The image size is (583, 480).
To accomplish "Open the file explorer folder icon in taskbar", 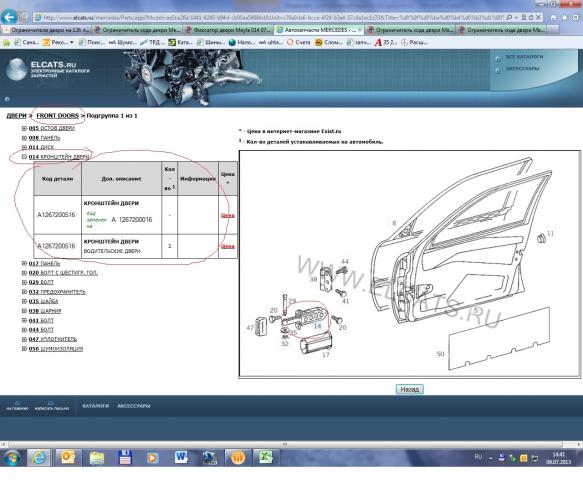I will [x=96, y=458].
